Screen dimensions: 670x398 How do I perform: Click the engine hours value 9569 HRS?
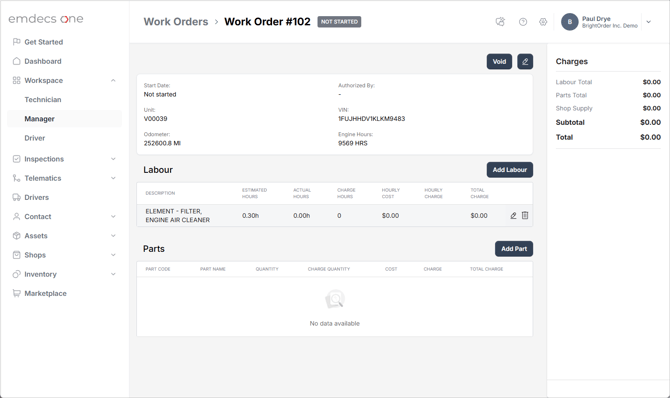pos(353,143)
